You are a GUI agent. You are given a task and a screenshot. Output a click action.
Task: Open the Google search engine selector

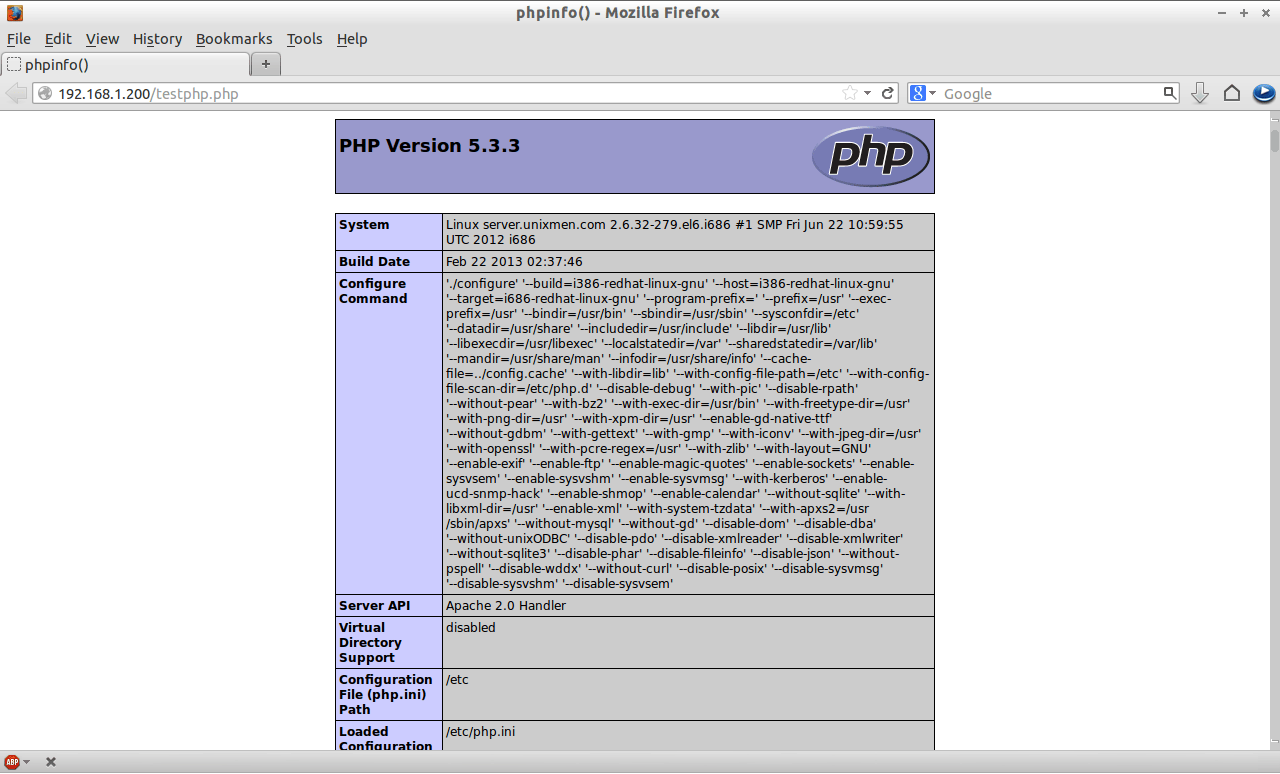tap(923, 93)
